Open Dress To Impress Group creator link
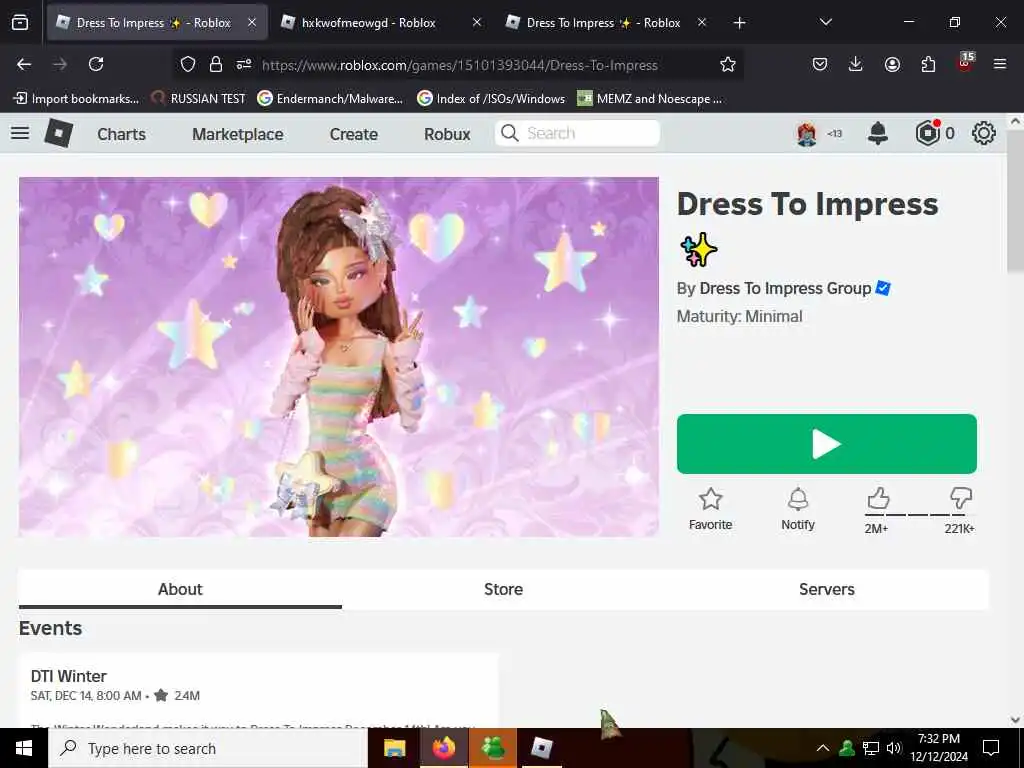This screenshot has height=768, width=1024. tap(785, 289)
